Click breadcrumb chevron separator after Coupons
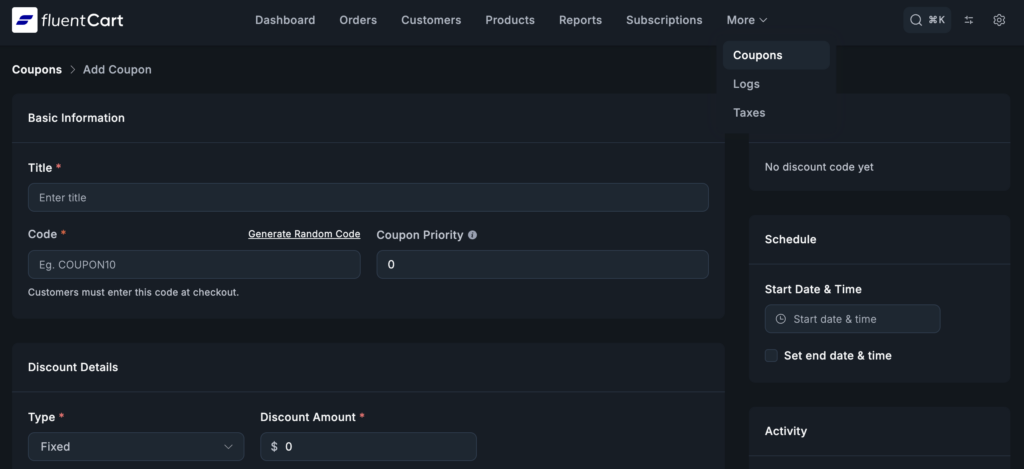This screenshot has width=1024, height=469. 72,70
